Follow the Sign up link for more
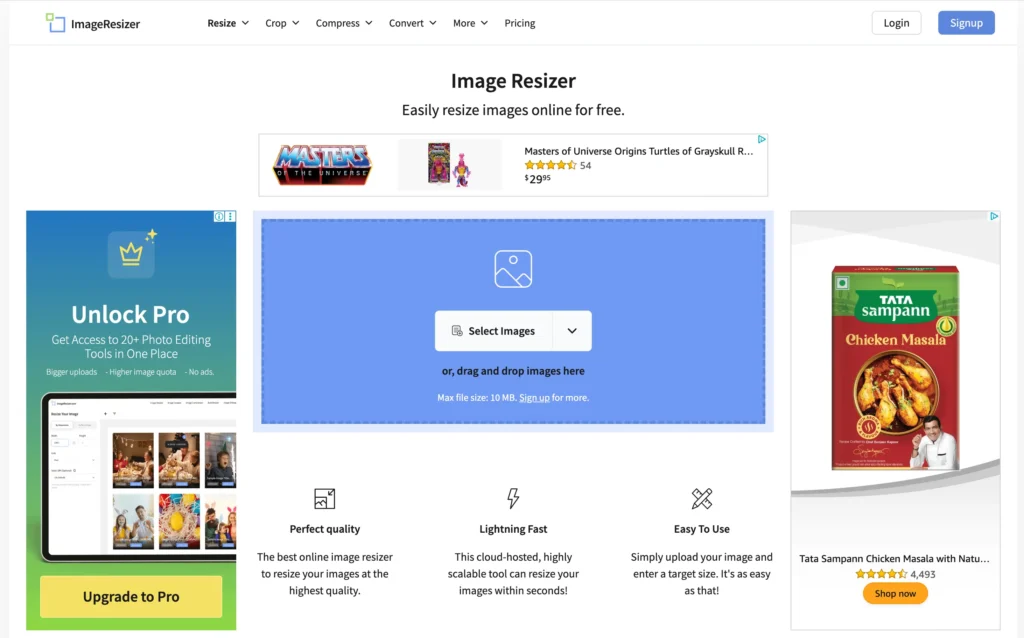The image size is (1024, 638). (x=534, y=398)
